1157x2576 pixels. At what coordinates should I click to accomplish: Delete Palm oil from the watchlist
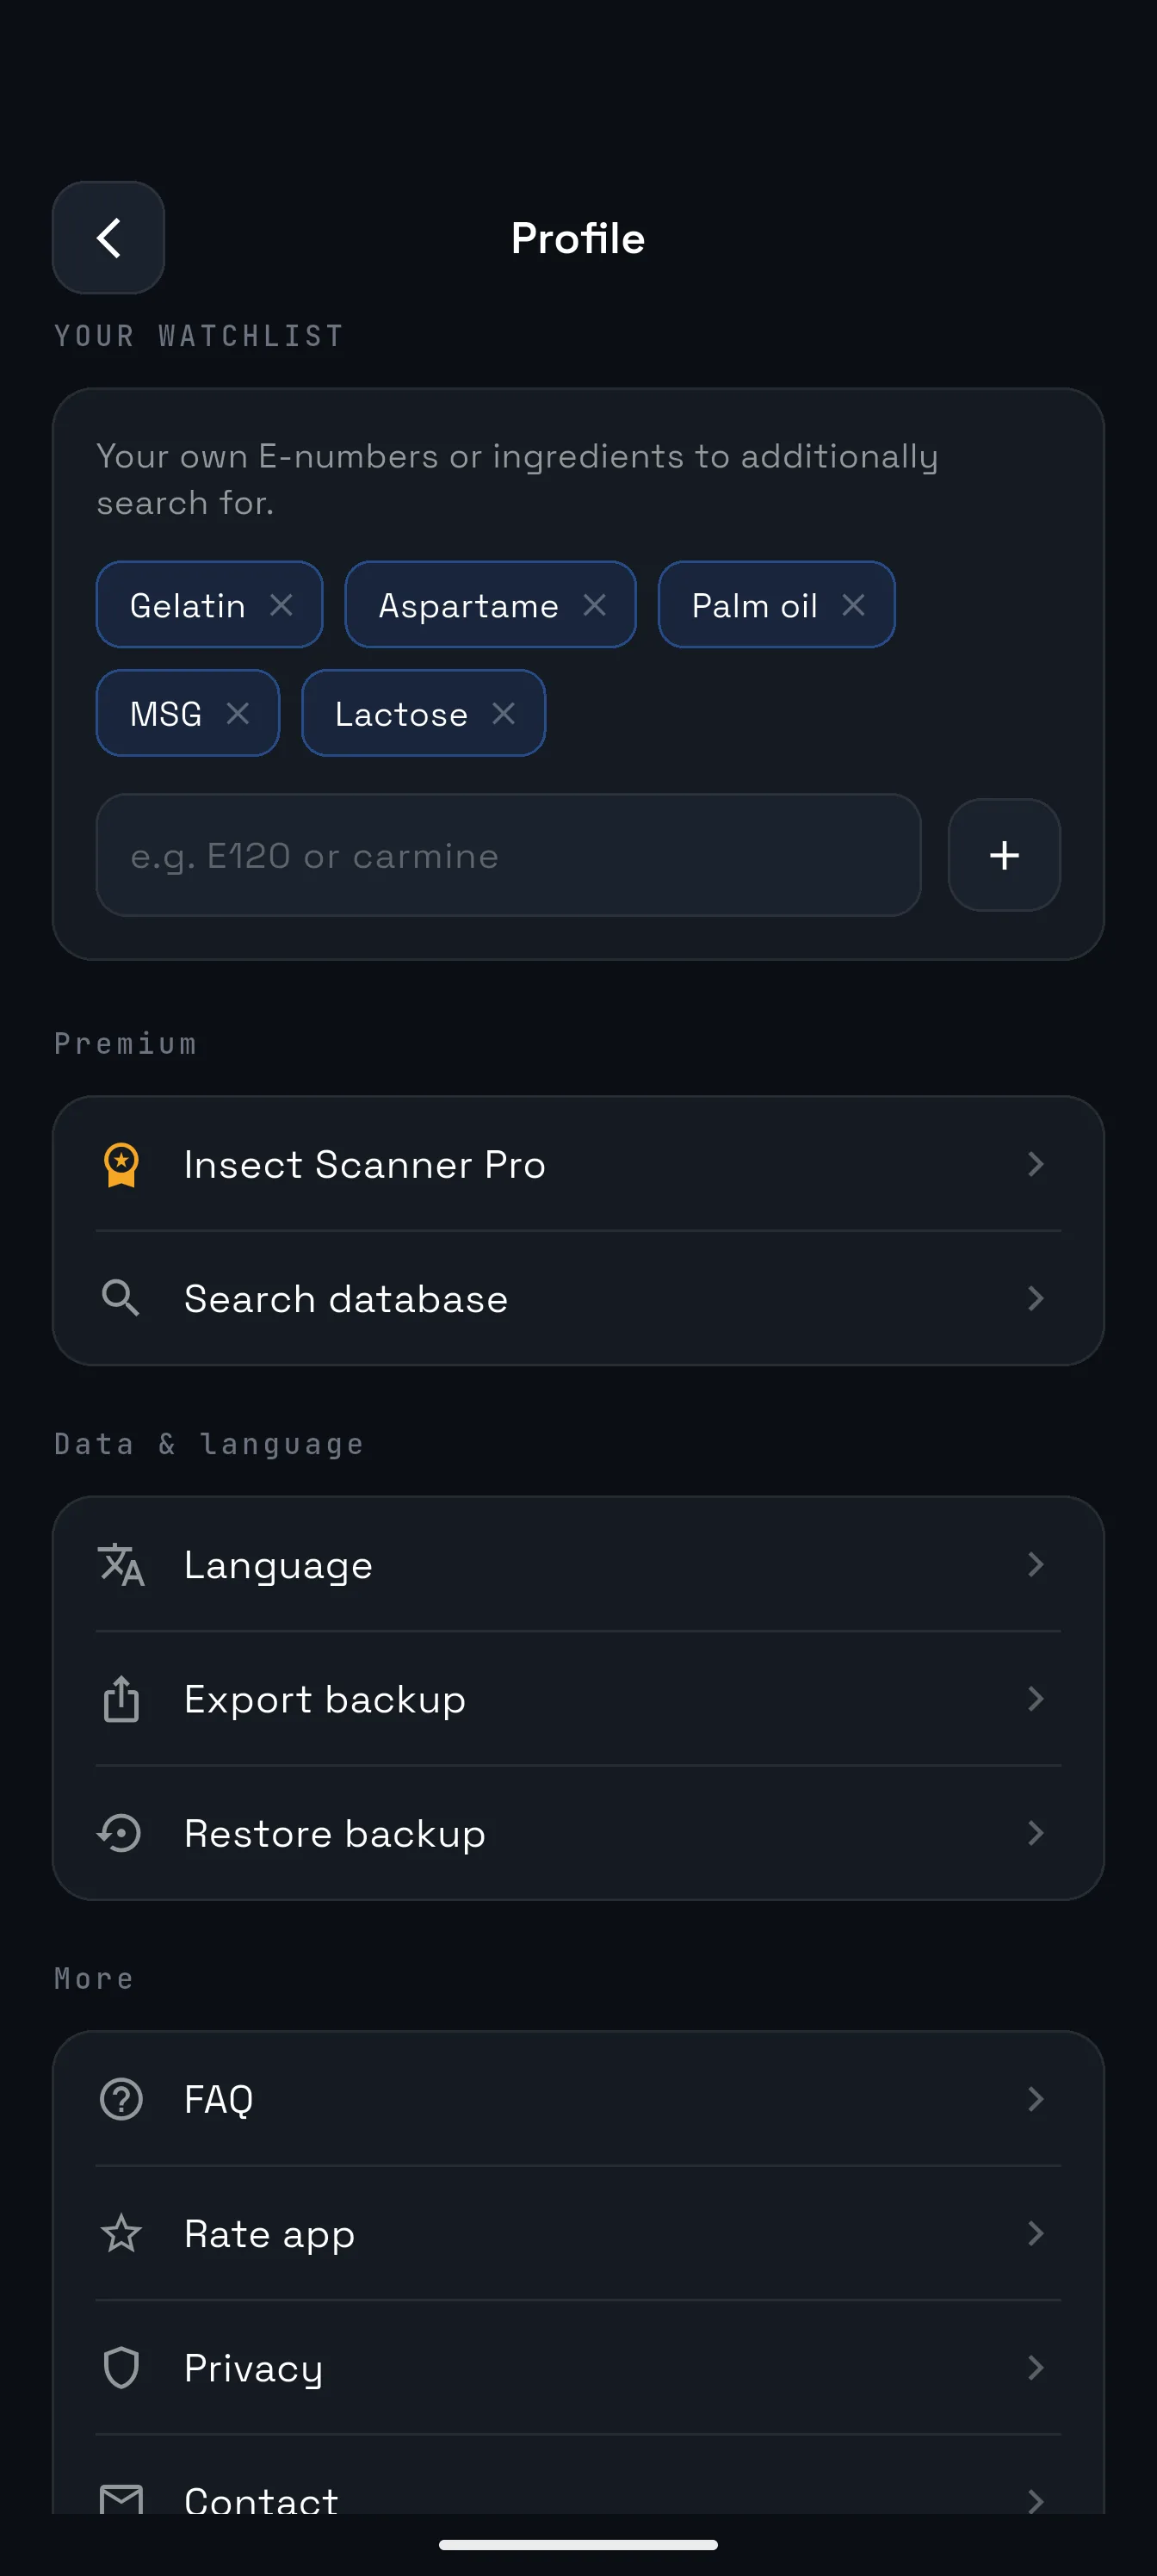tap(853, 605)
